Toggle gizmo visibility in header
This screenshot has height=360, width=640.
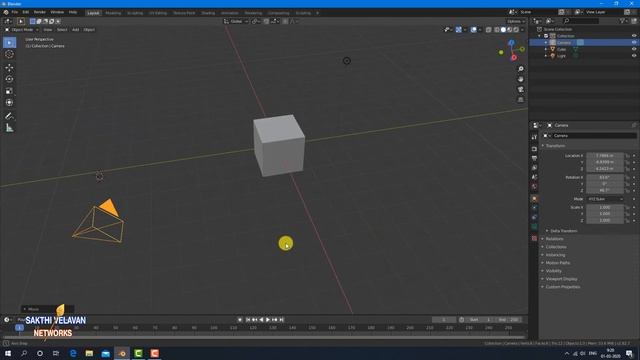pyautogui.click(x=459, y=30)
